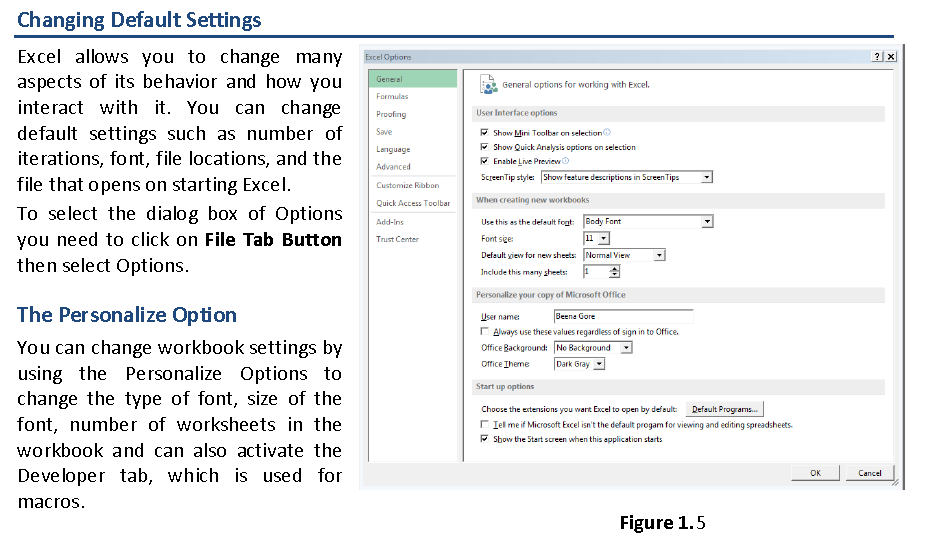Click the General options icon
The image size is (927, 537).
click(488, 85)
